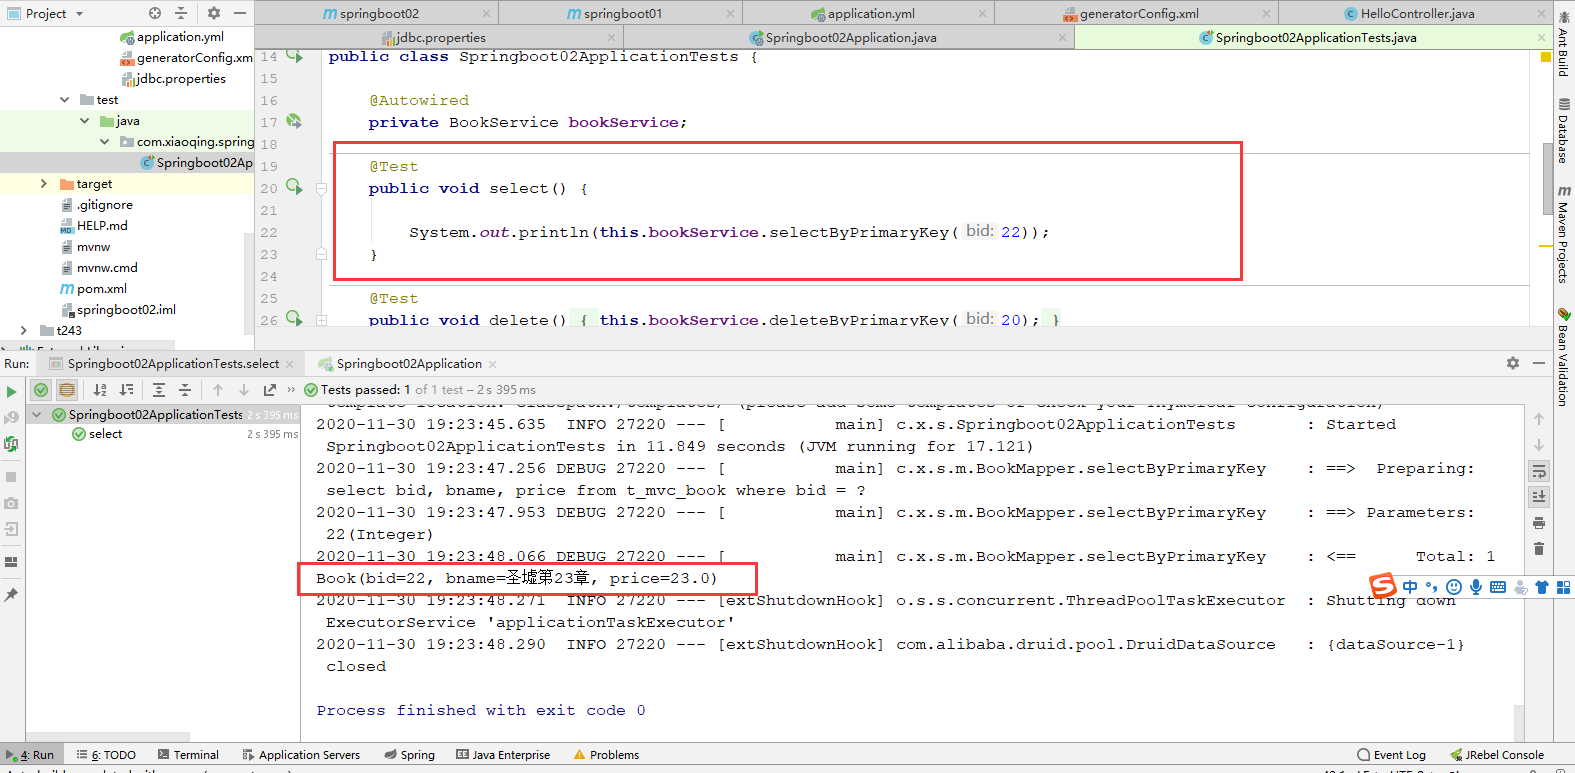This screenshot has height=773, width=1575.
Task: Expand the t243 module
Action: (24, 330)
